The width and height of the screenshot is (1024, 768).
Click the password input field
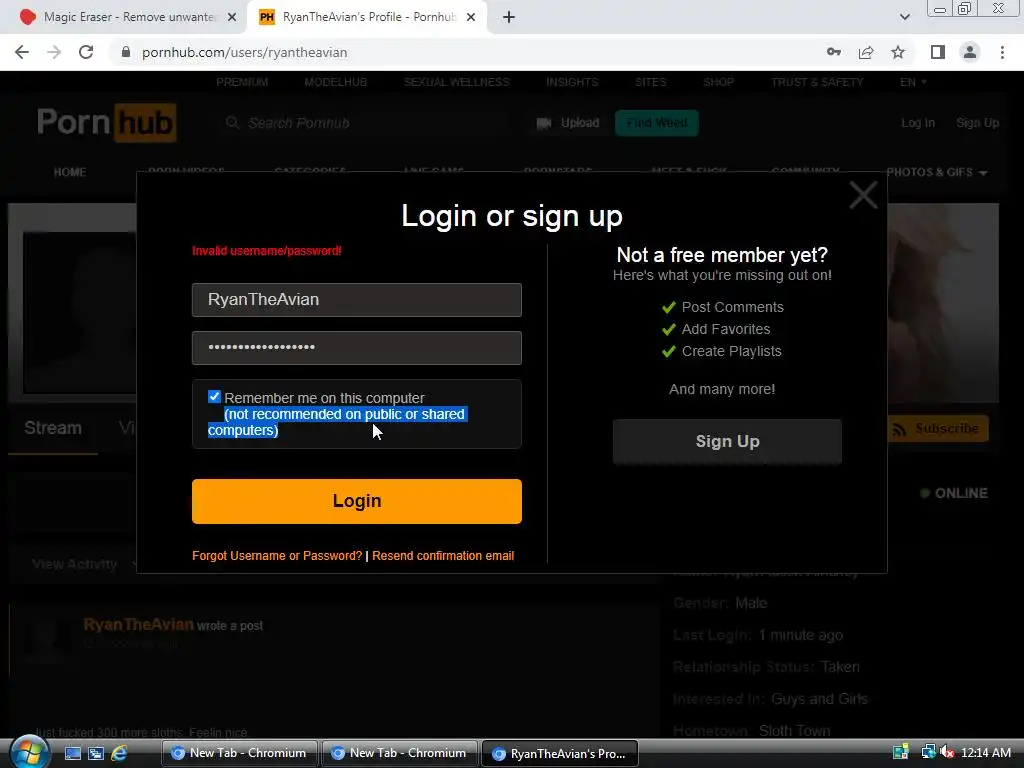(357, 347)
